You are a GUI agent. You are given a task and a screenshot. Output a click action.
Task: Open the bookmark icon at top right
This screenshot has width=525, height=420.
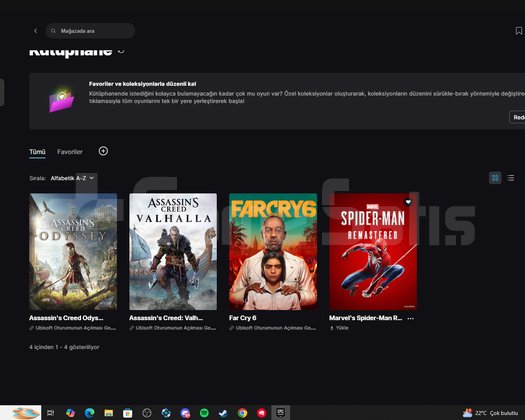coord(519,31)
